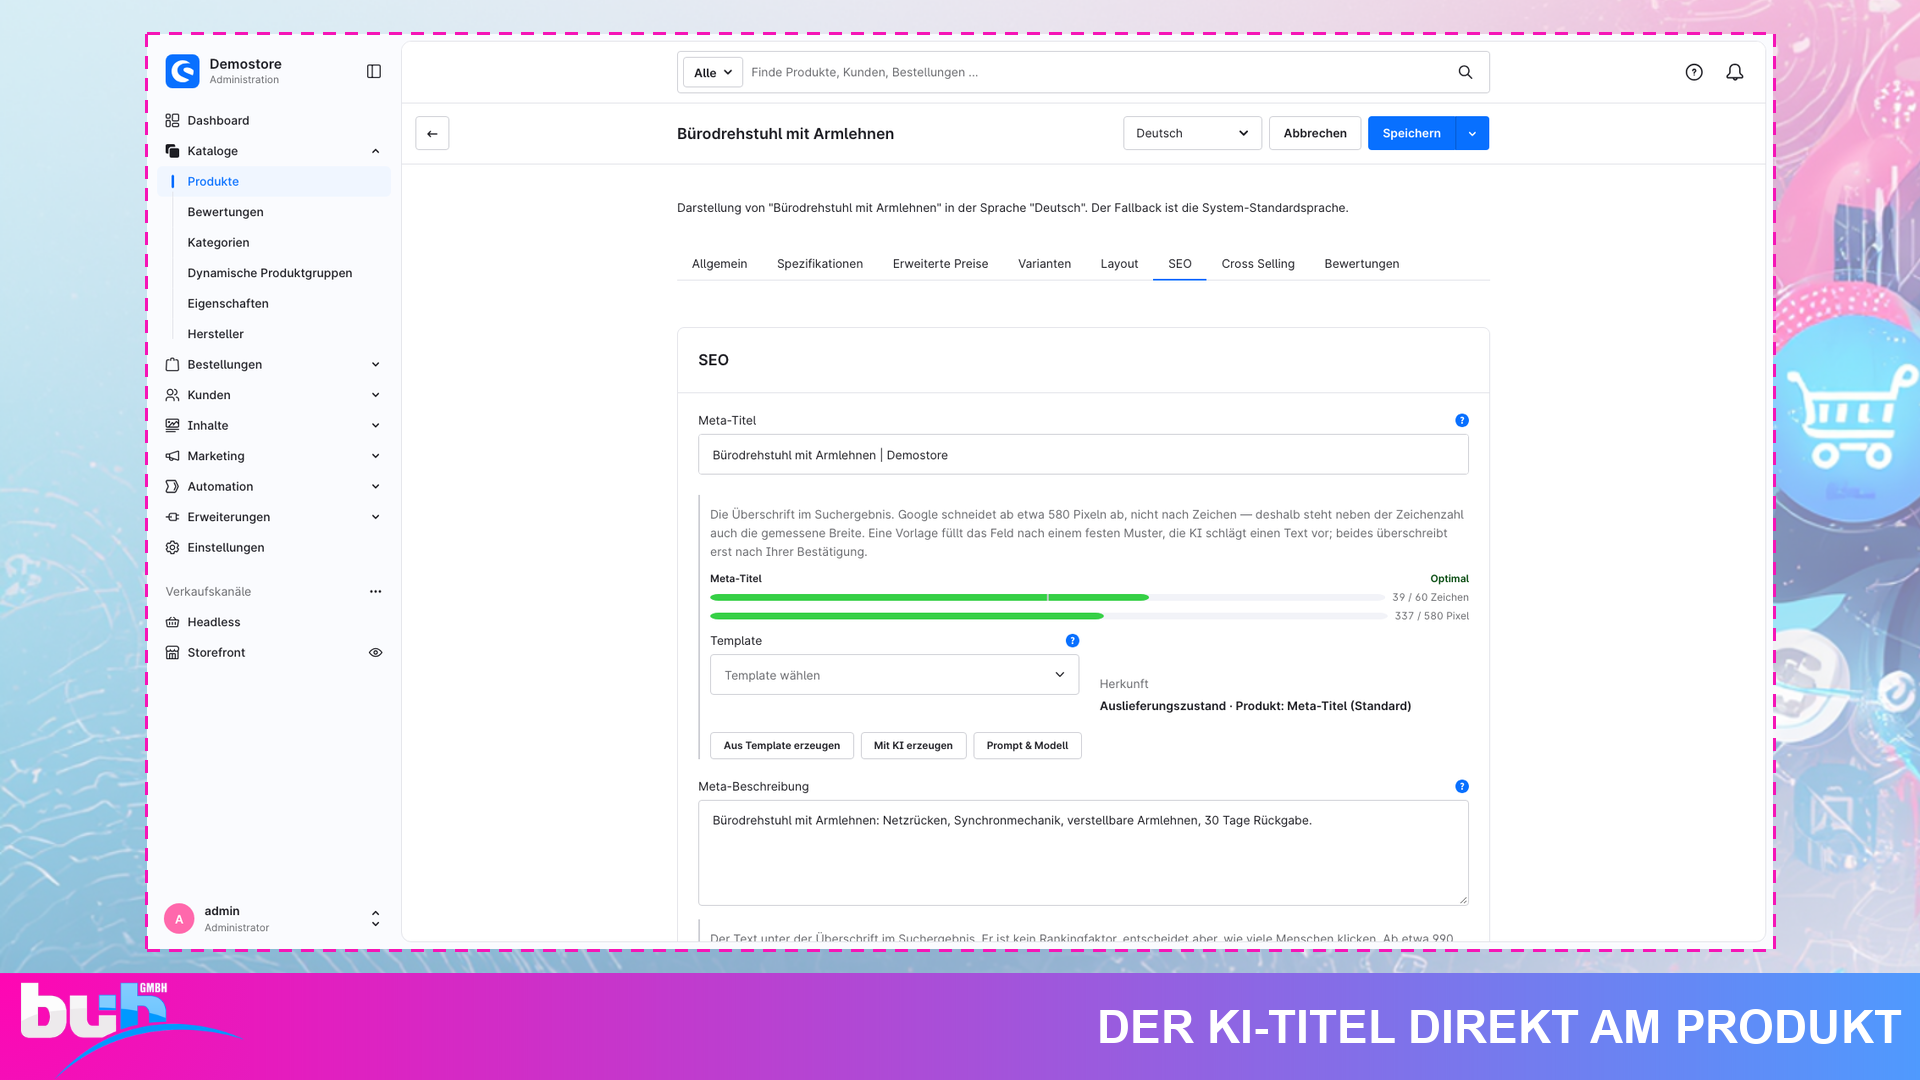
Task: Click the search magnifier icon
Action: pyautogui.click(x=1465, y=72)
